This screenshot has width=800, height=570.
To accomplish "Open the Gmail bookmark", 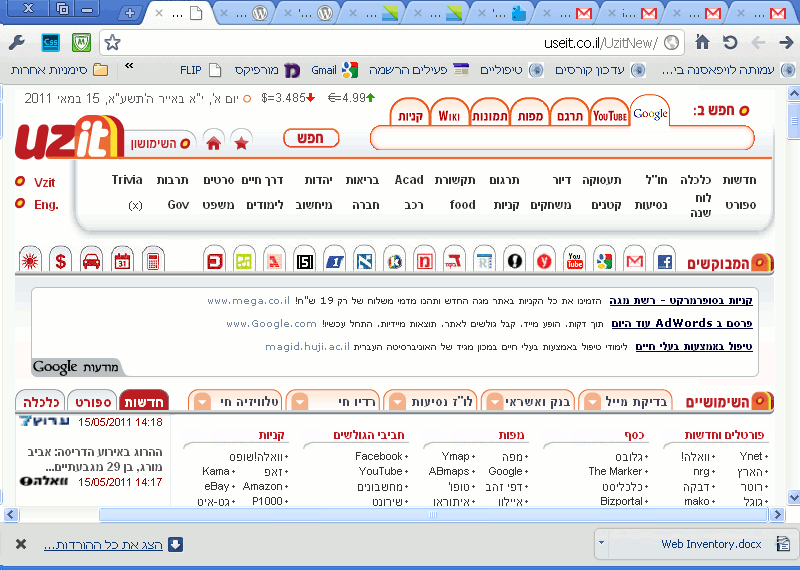I will (334, 69).
